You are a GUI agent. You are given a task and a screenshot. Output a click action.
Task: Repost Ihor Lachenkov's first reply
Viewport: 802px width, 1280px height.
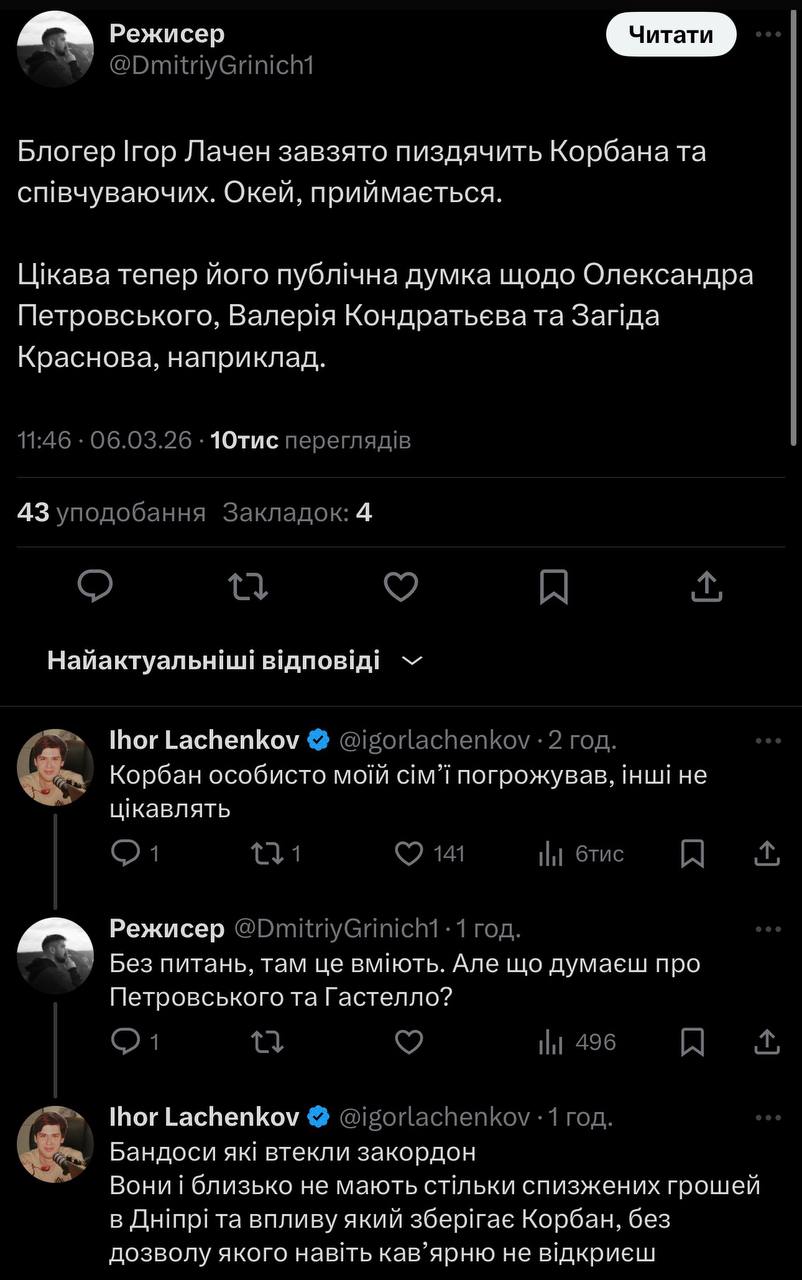coord(267,853)
